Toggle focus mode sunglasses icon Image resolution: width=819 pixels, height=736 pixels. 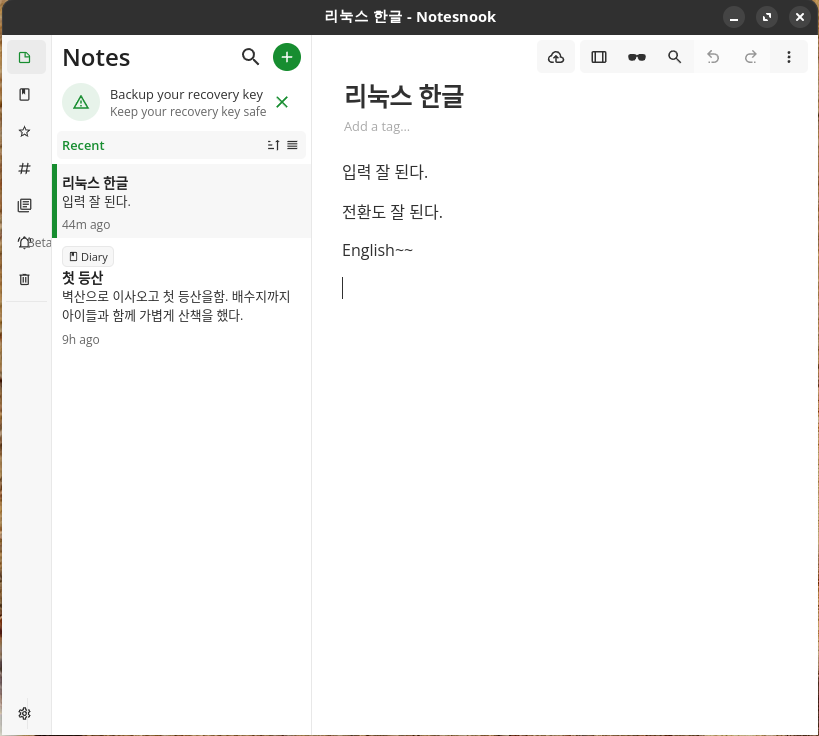pyautogui.click(x=637, y=57)
